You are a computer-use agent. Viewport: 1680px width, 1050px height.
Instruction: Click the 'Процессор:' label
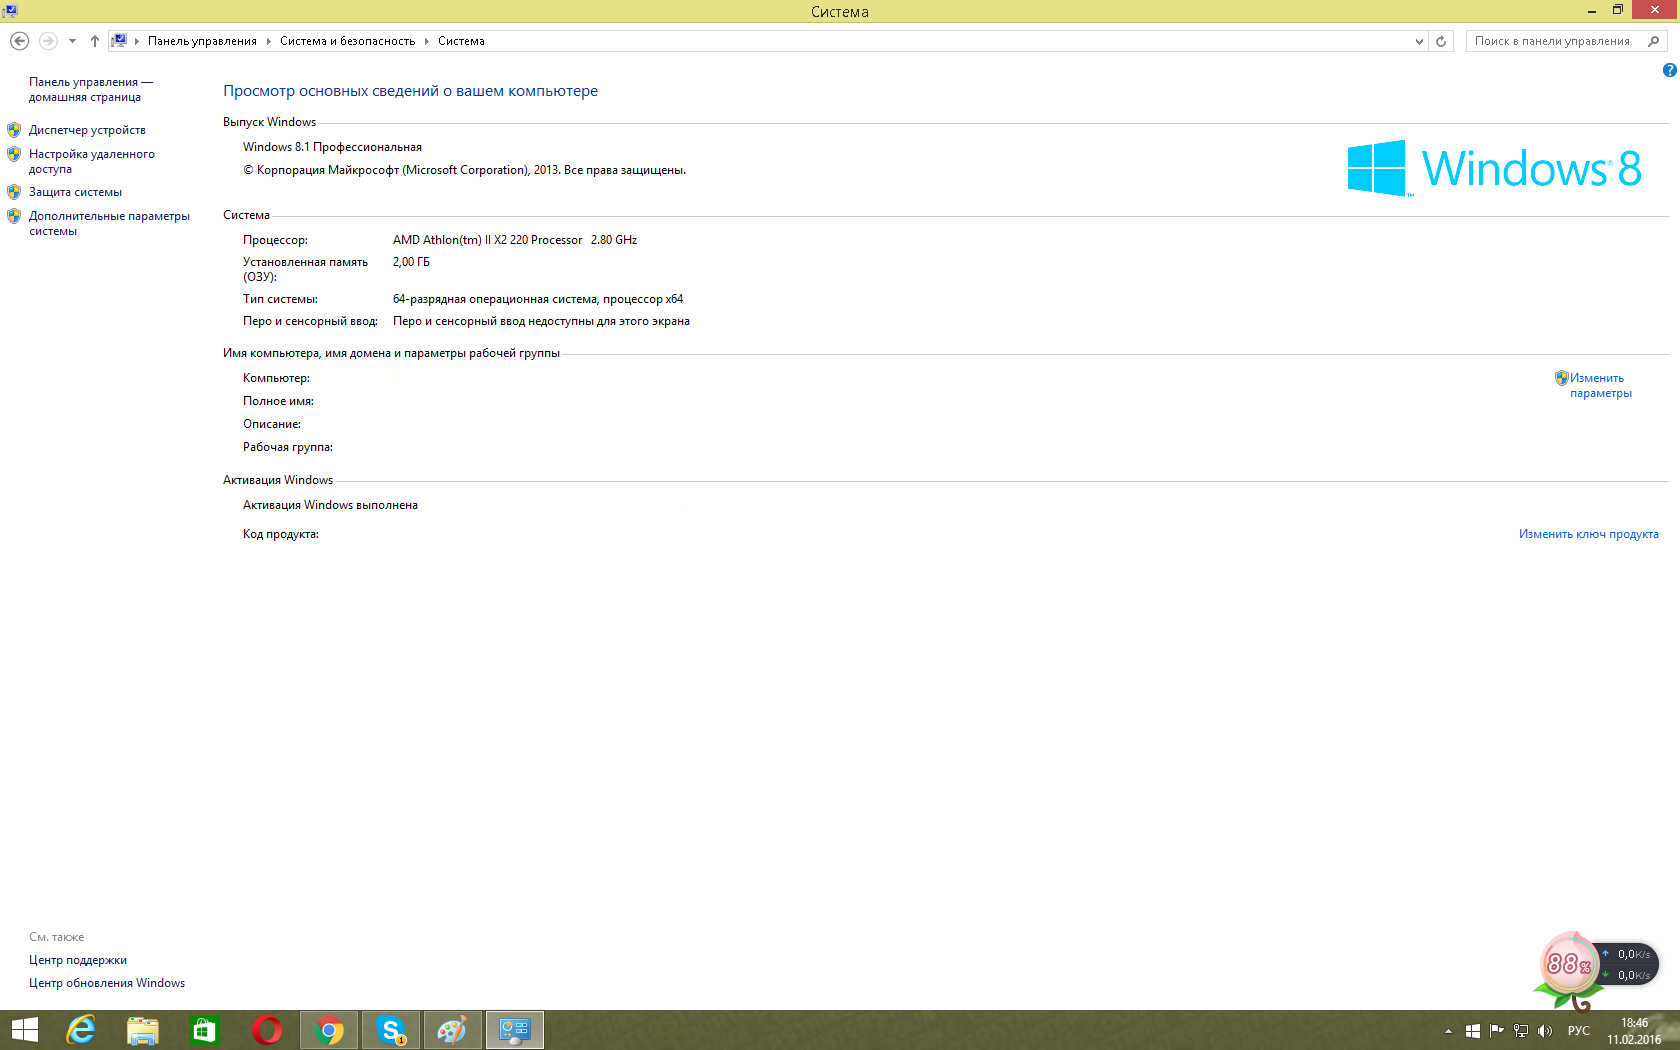pyautogui.click(x=275, y=240)
